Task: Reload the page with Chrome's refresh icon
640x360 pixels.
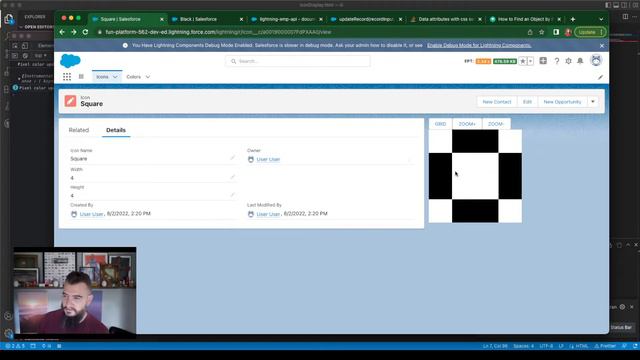Action: click(85, 32)
